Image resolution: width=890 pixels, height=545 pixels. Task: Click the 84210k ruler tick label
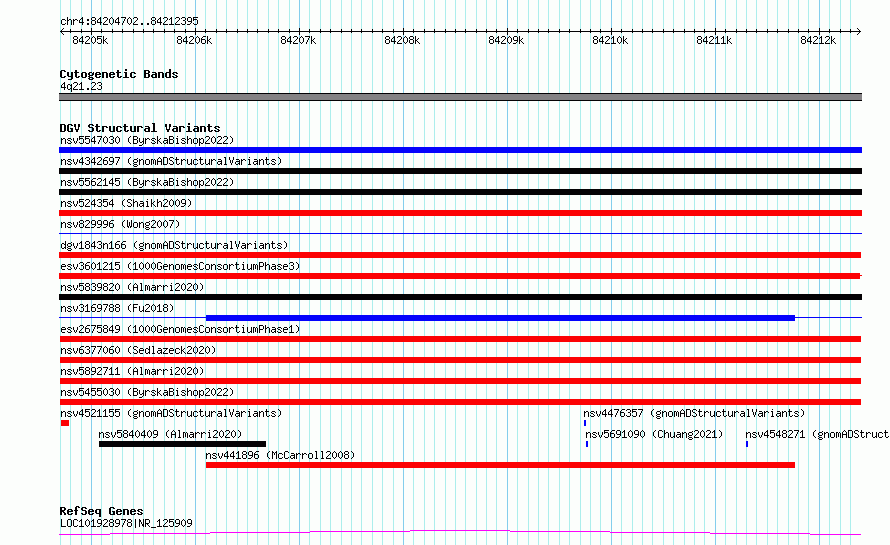[x=610, y=40]
